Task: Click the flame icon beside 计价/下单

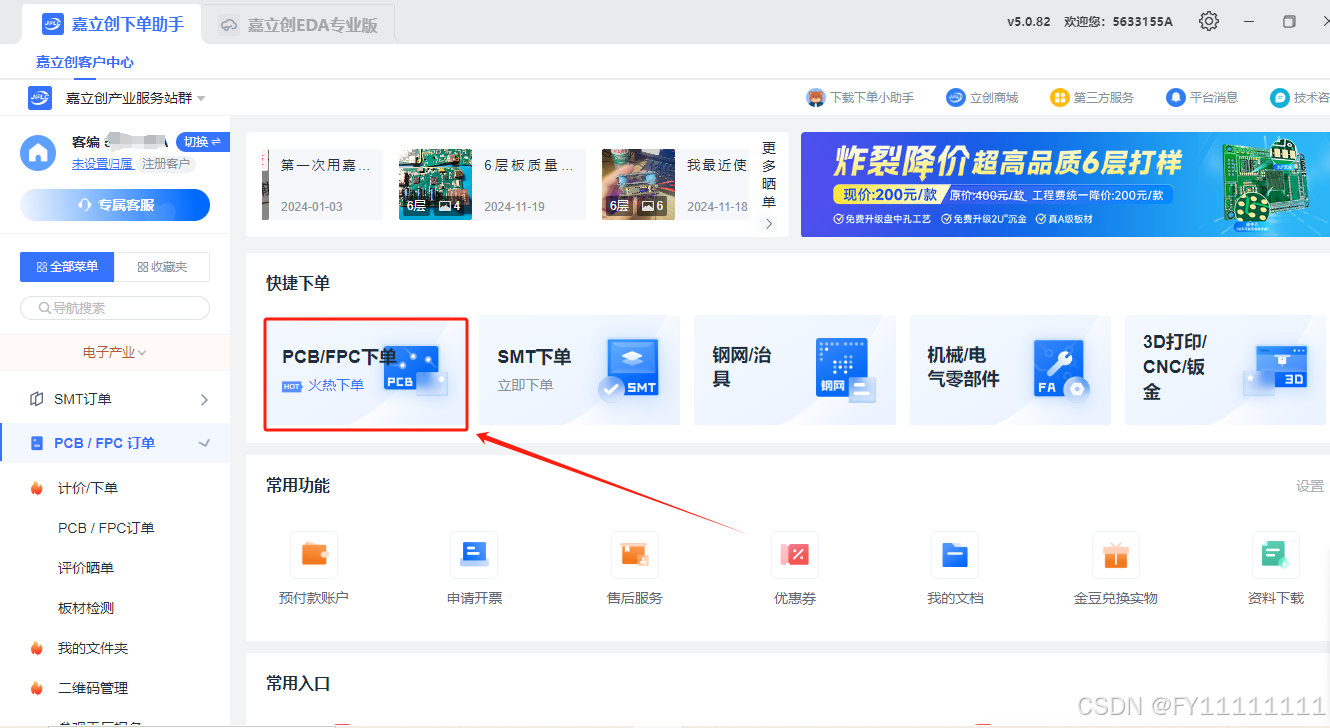Action: (x=37, y=488)
